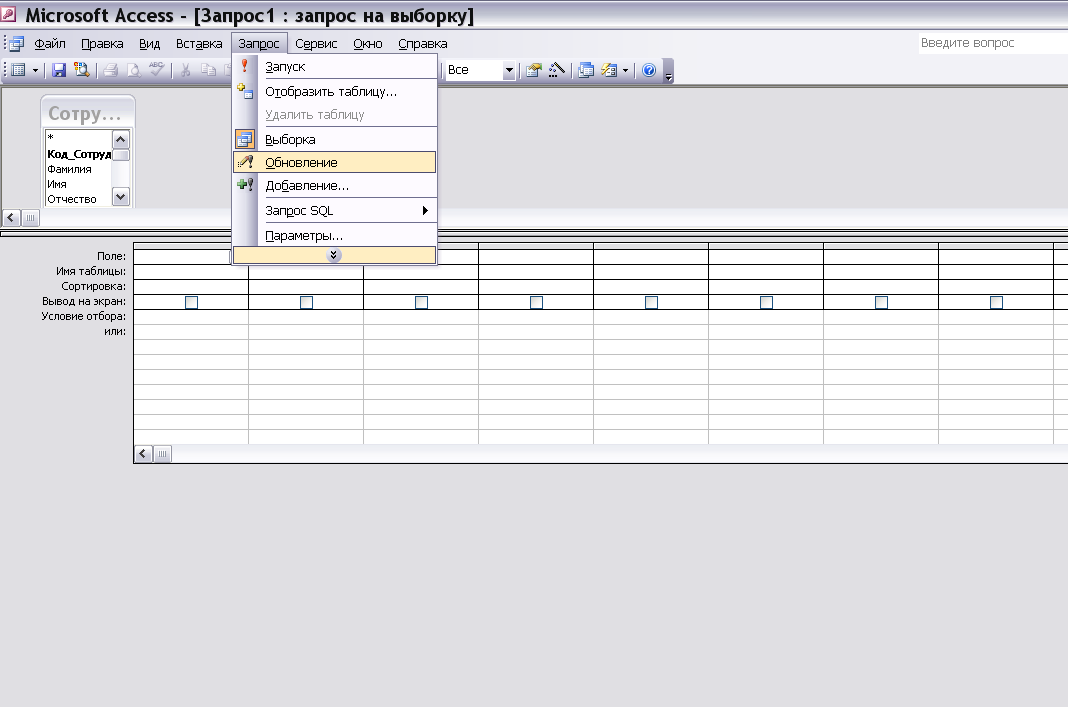Toggle Вывод на экран checkbox in first column
This screenshot has height=707, width=1068.
coord(191,302)
